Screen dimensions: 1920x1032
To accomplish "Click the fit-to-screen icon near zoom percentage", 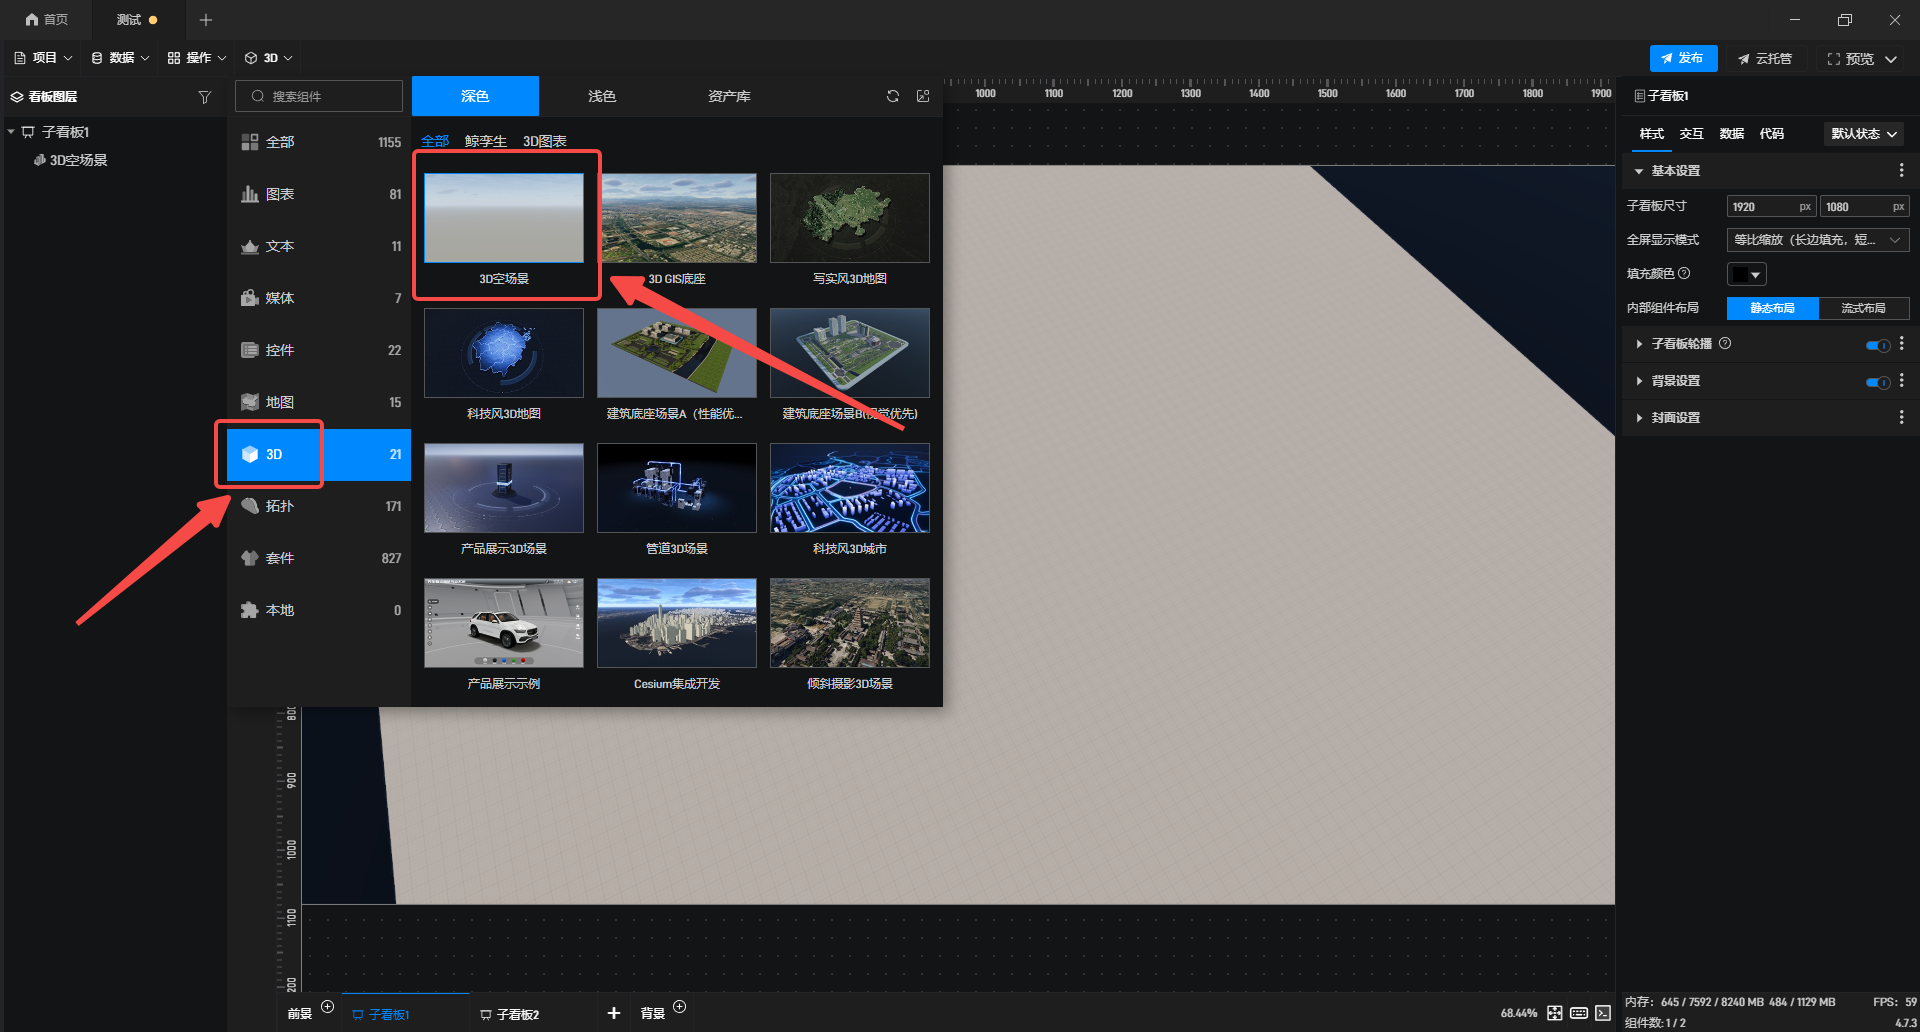I will pos(1555,1013).
